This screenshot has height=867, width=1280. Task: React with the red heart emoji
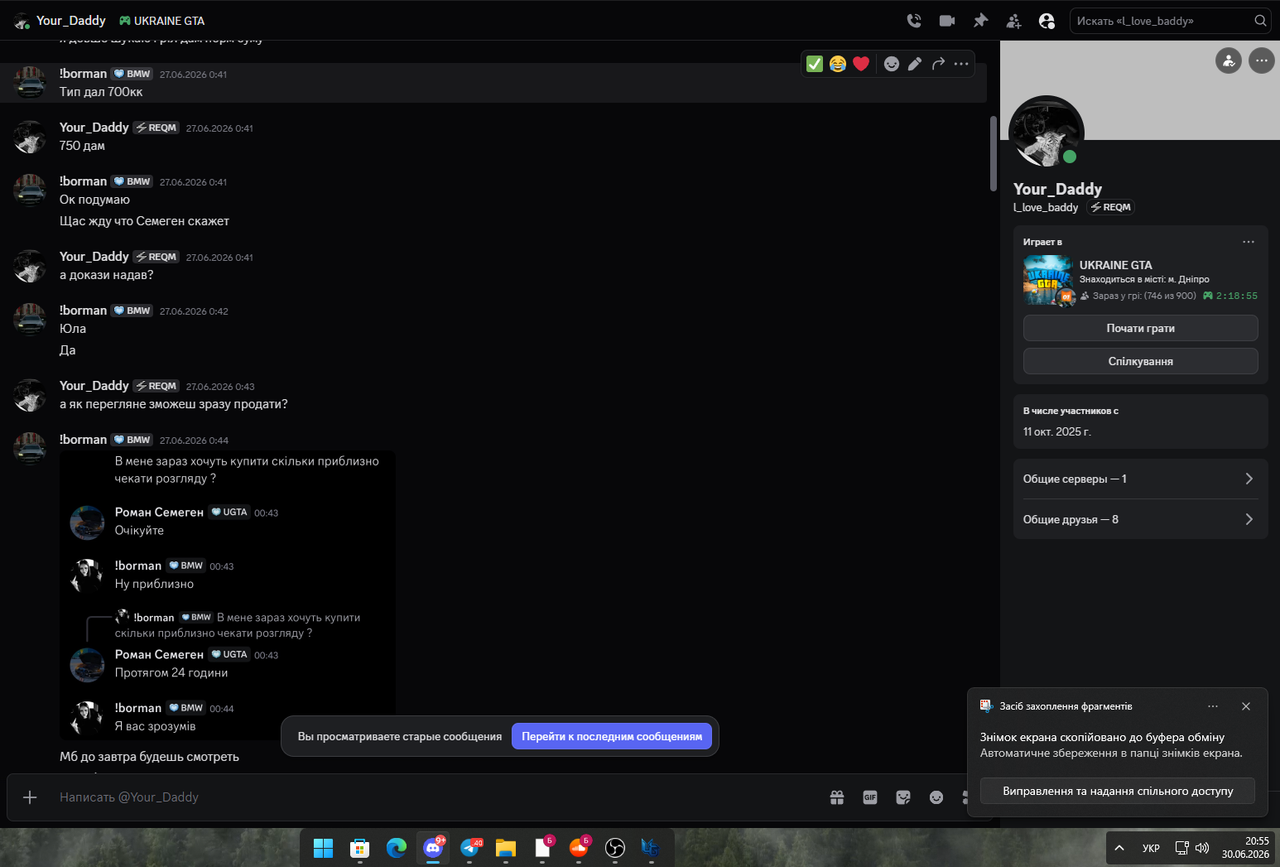click(861, 64)
